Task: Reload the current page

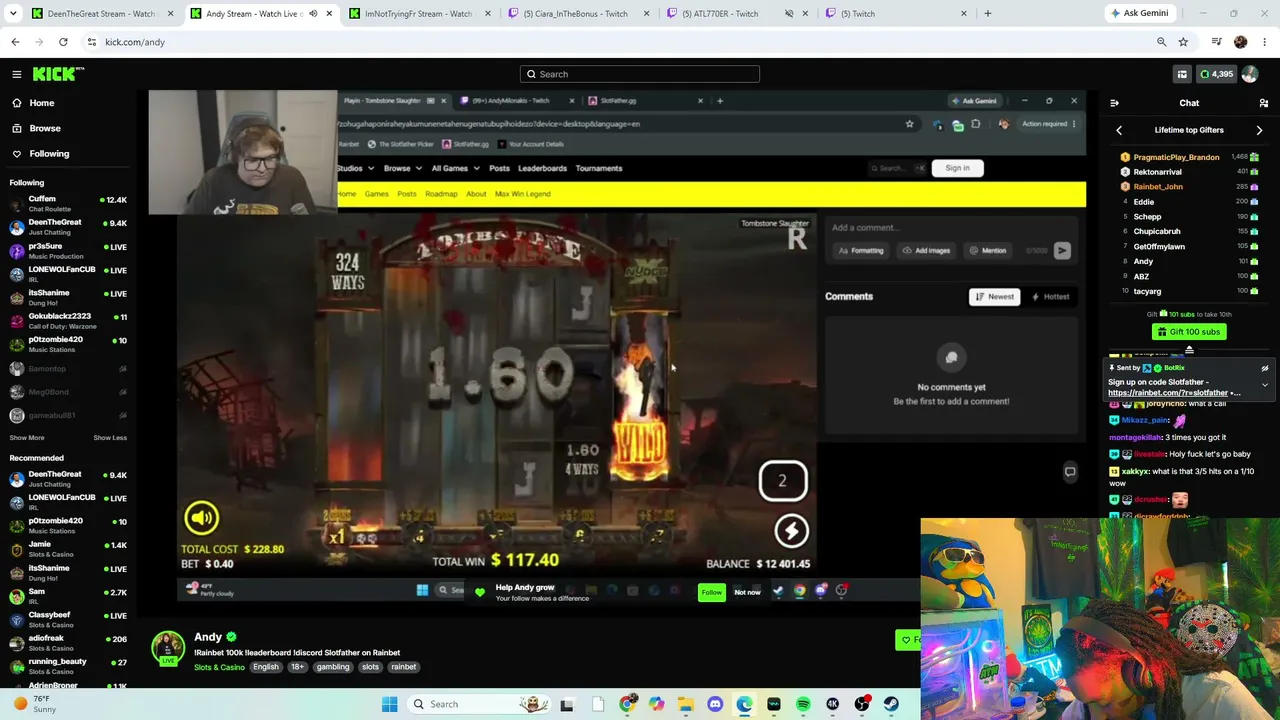Action: [x=63, y=42]
